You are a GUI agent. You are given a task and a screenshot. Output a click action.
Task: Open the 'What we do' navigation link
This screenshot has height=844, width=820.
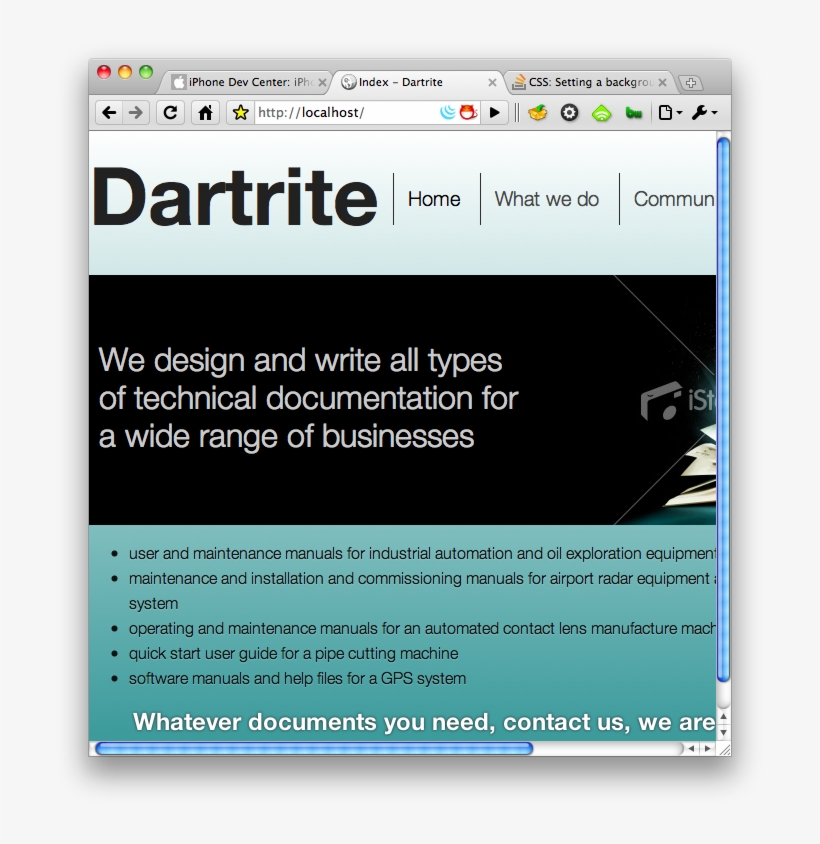point(547,199)
